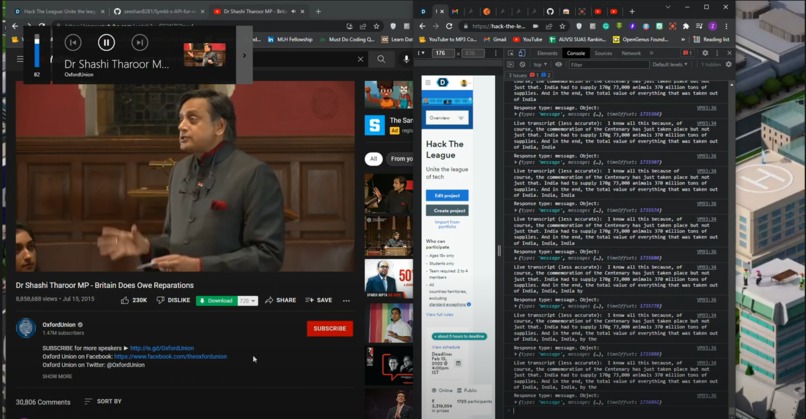Open the Gmail tab in right window
Screen dimensions: 806x419
[x=455, y=11]
